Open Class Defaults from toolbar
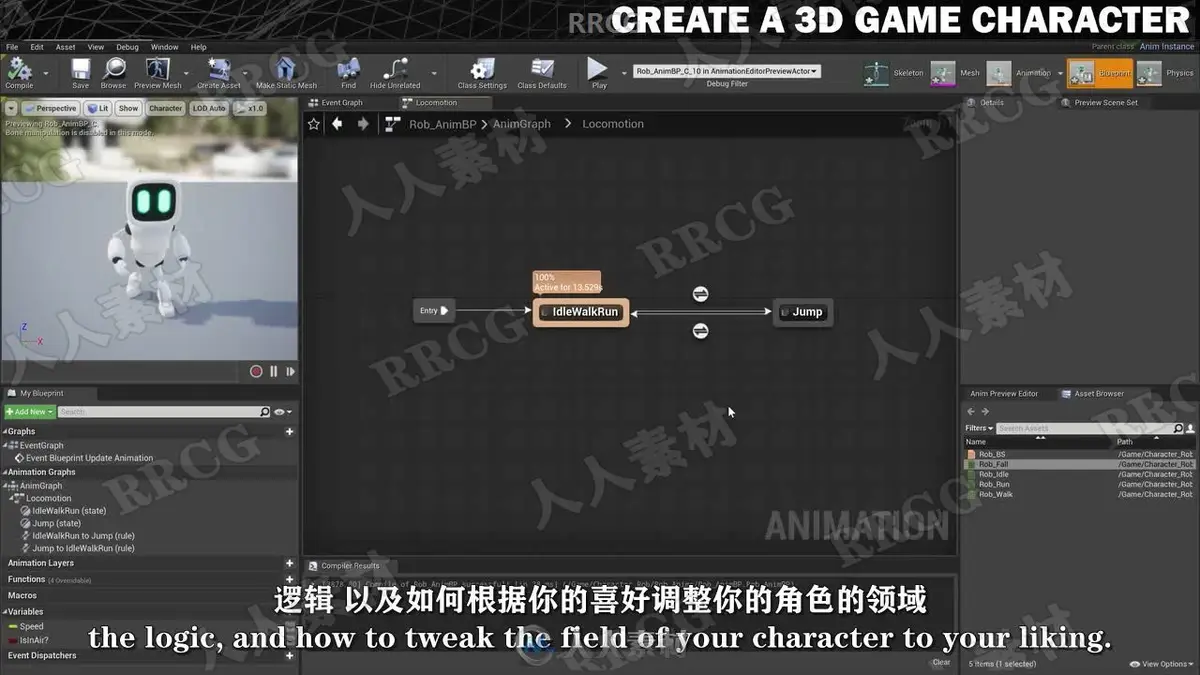 point(542,69)
